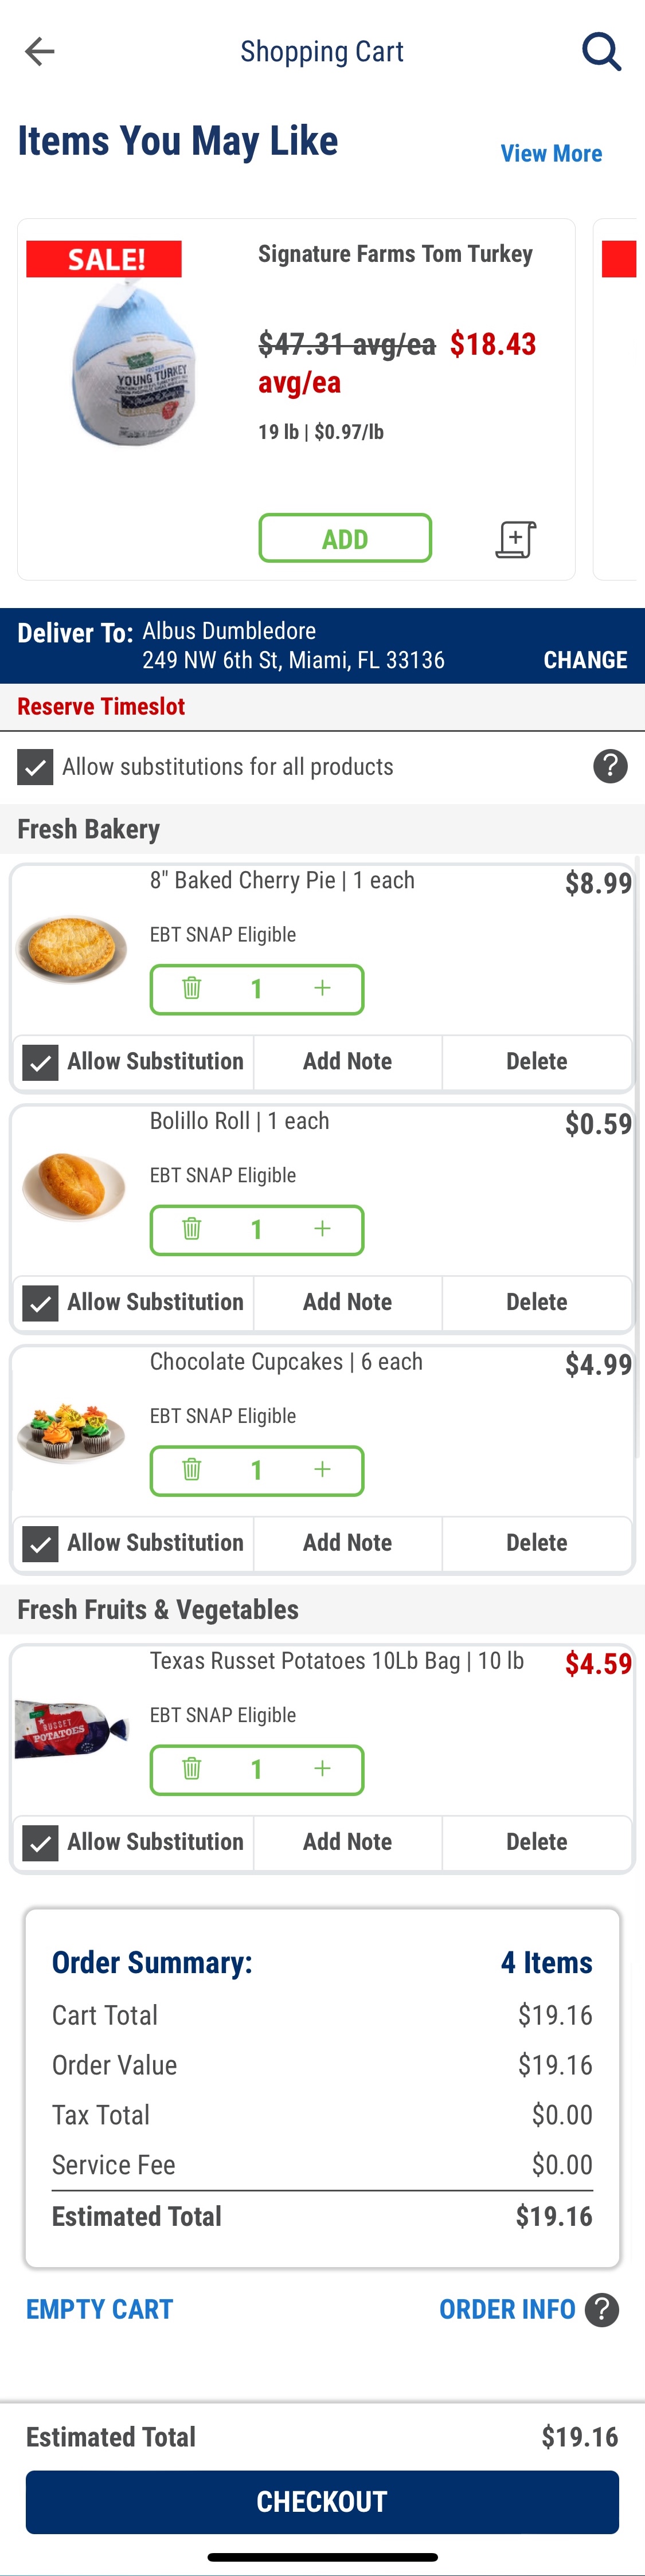Open View More for Items You May Like
Viewport: 645px width, 2576px height.
click(x=551, y=153)
